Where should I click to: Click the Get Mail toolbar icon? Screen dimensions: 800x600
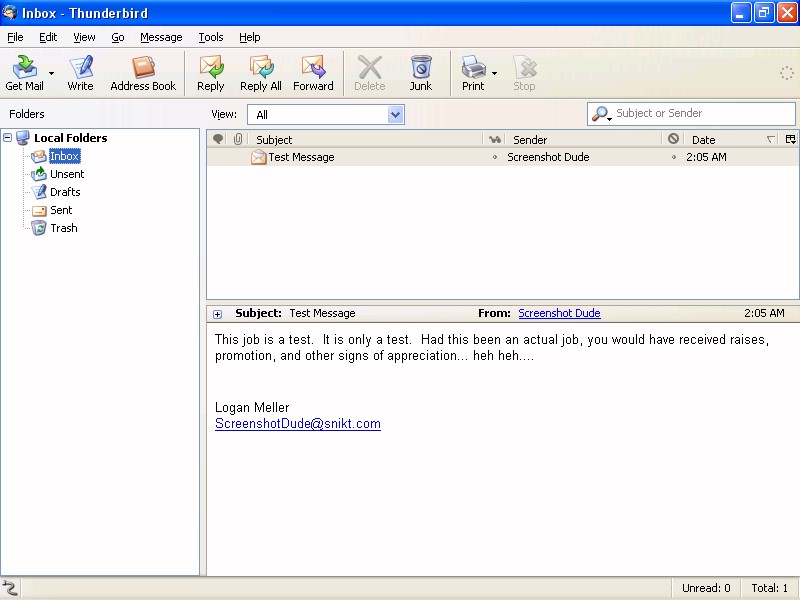point(24,73)
